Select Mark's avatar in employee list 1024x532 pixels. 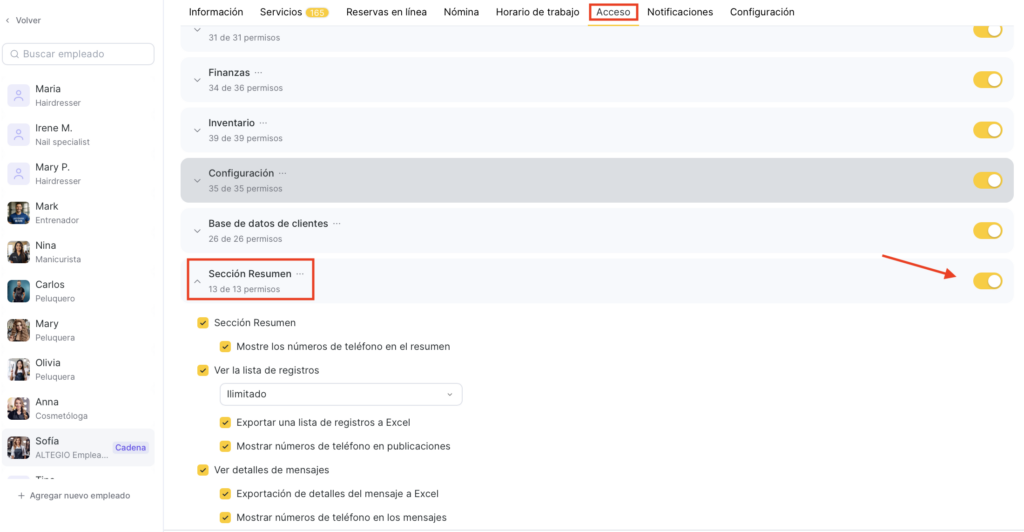[x=18, y=213]
